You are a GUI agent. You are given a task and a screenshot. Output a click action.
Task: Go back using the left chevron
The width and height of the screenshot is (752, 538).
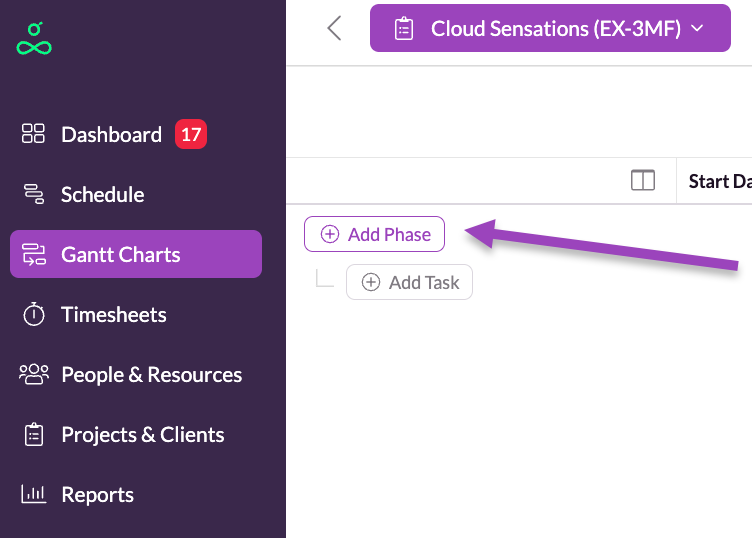[x=334, y=28]
